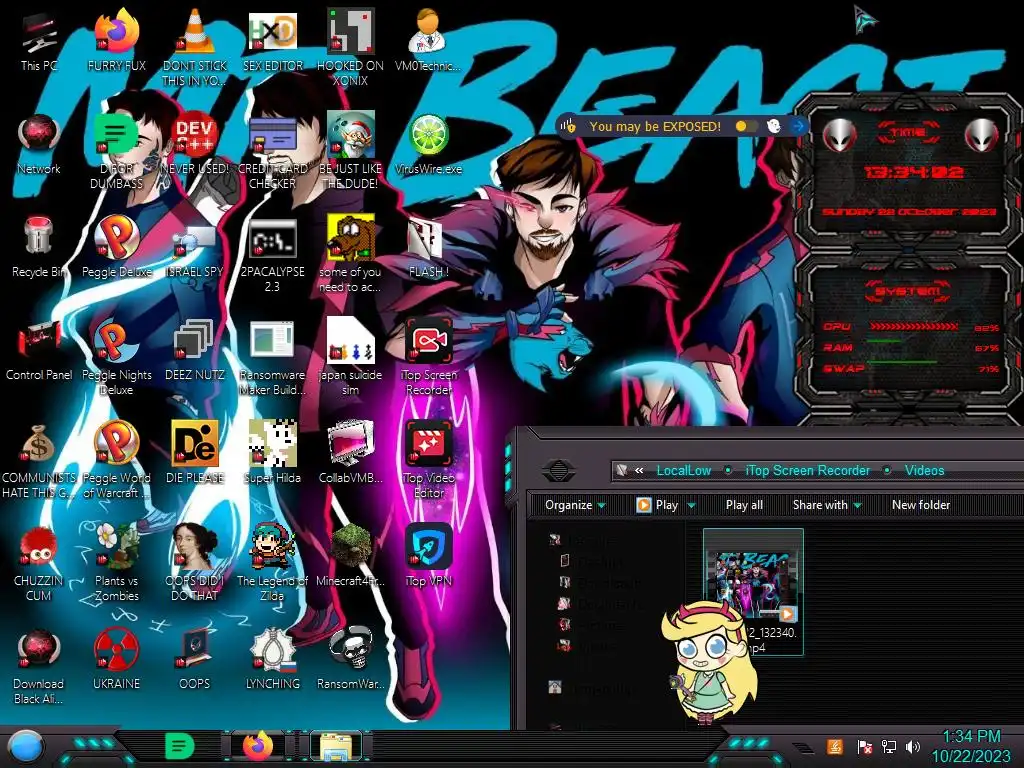Open Firefox from the taskbar
This screenshot has height=768, width=1024.
[x=258, y=746]
